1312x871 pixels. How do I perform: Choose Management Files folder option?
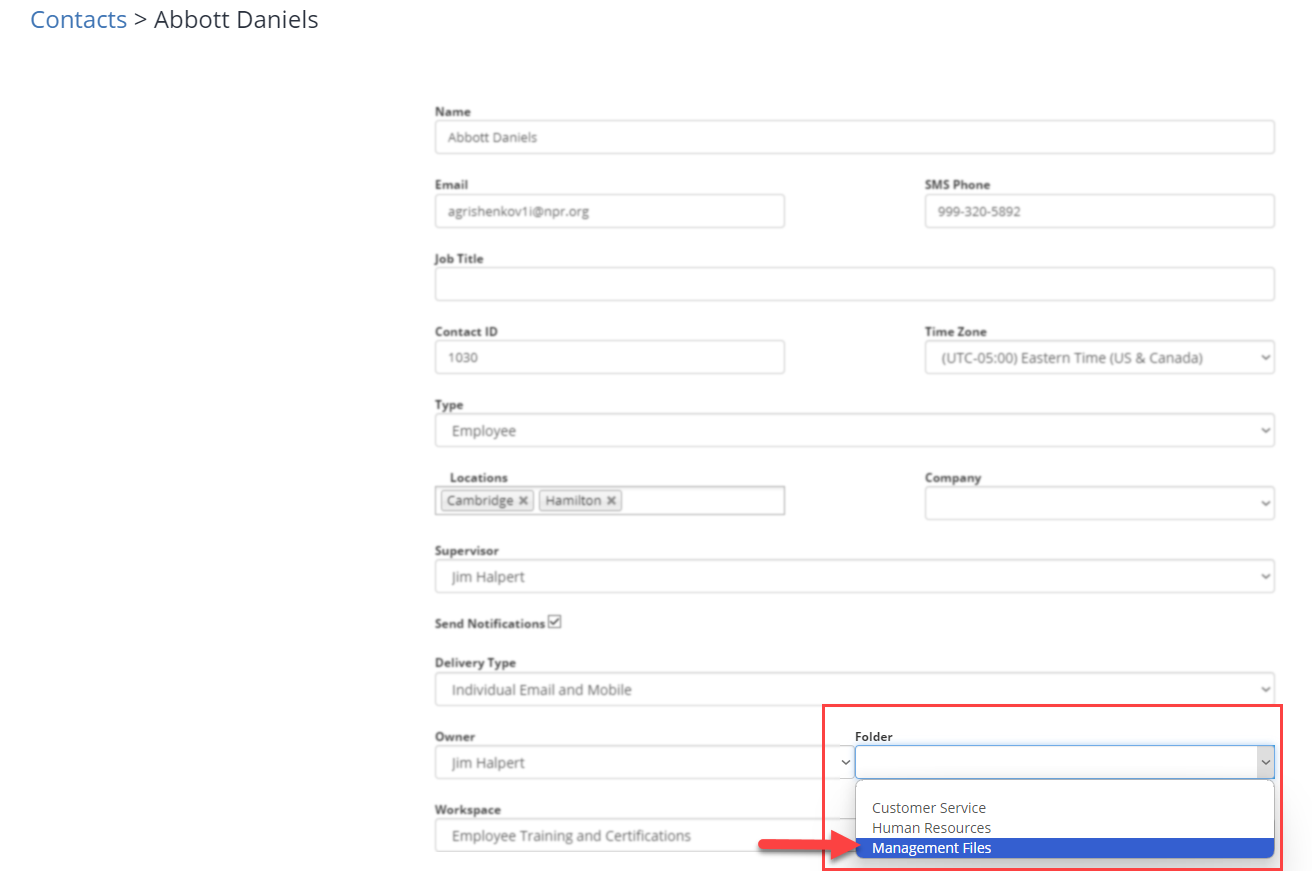point(1064,848)
